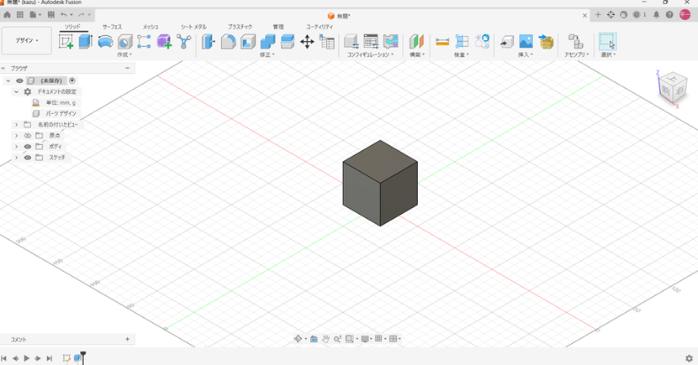The height and width of the screenshot is (365, 698).
Task: Select the Shell tool
Action: tap(248, 41)
